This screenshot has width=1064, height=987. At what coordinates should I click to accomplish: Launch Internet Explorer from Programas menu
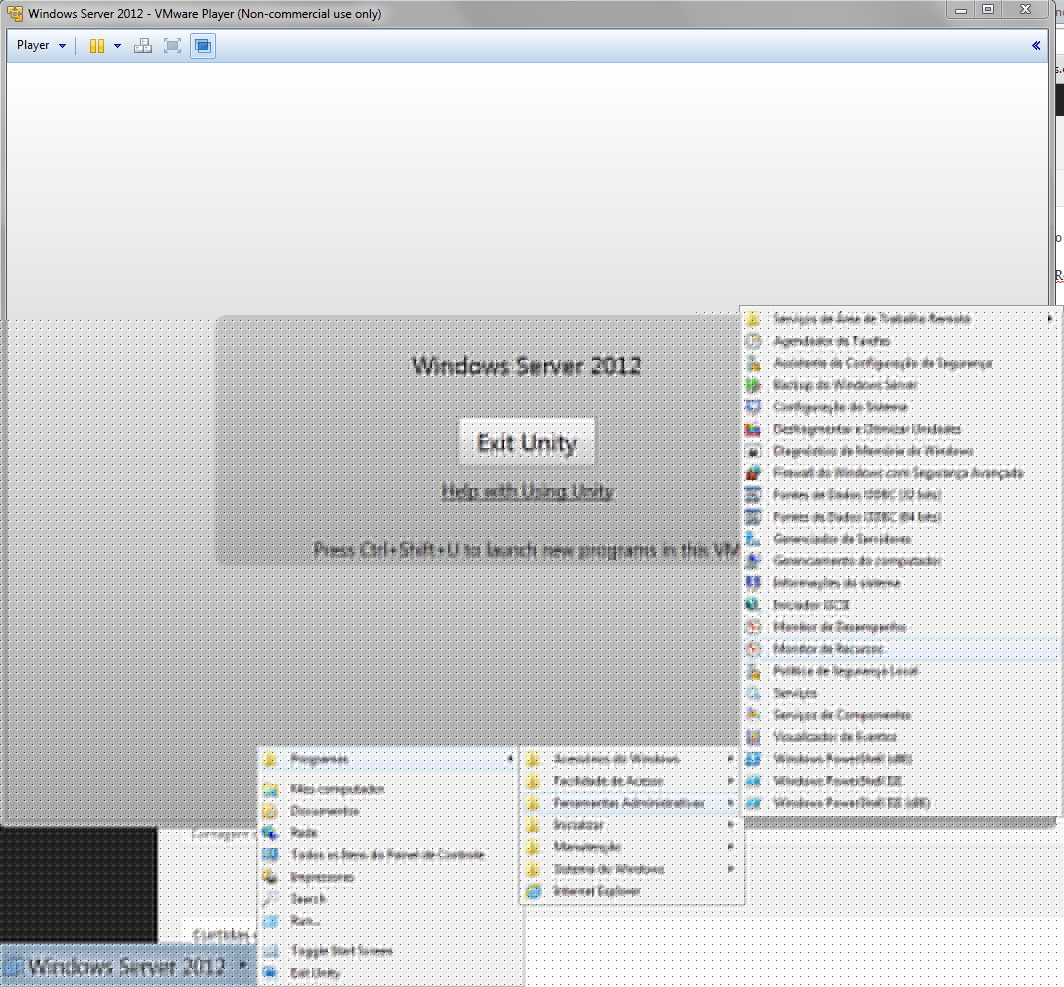(632, 891)
